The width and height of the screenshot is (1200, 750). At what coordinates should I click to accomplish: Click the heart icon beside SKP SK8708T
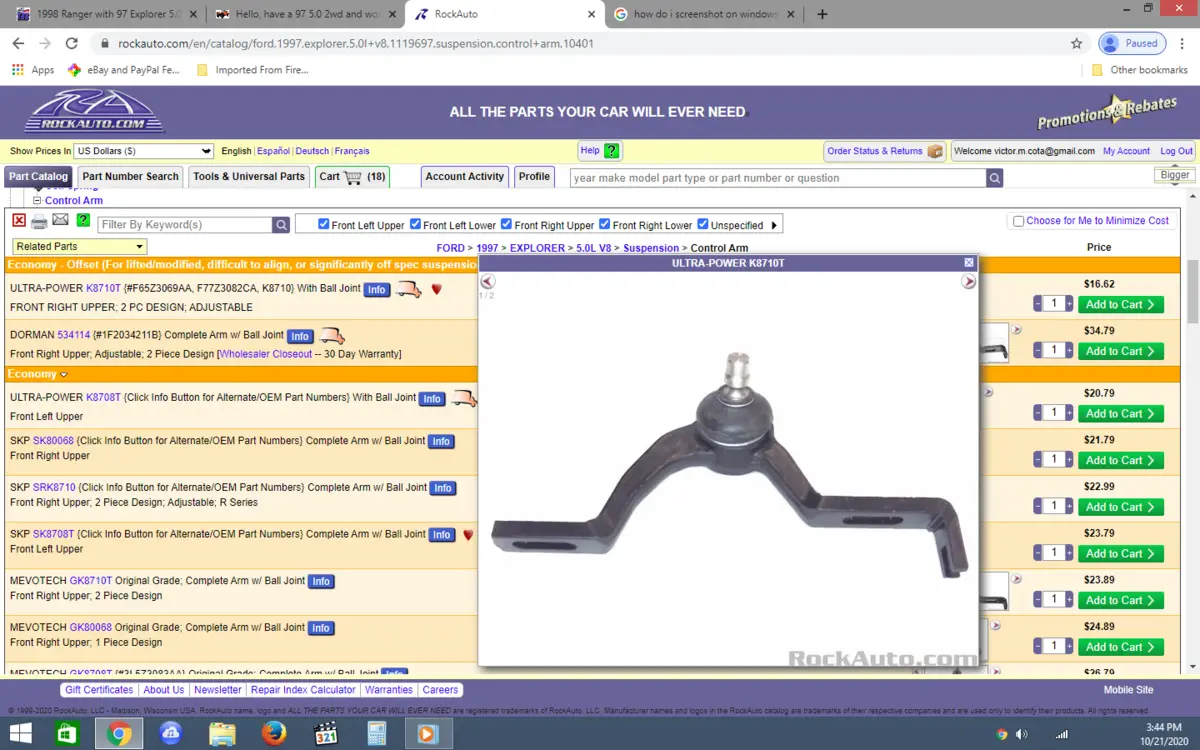pyautogui.click(x=468, y=535)
